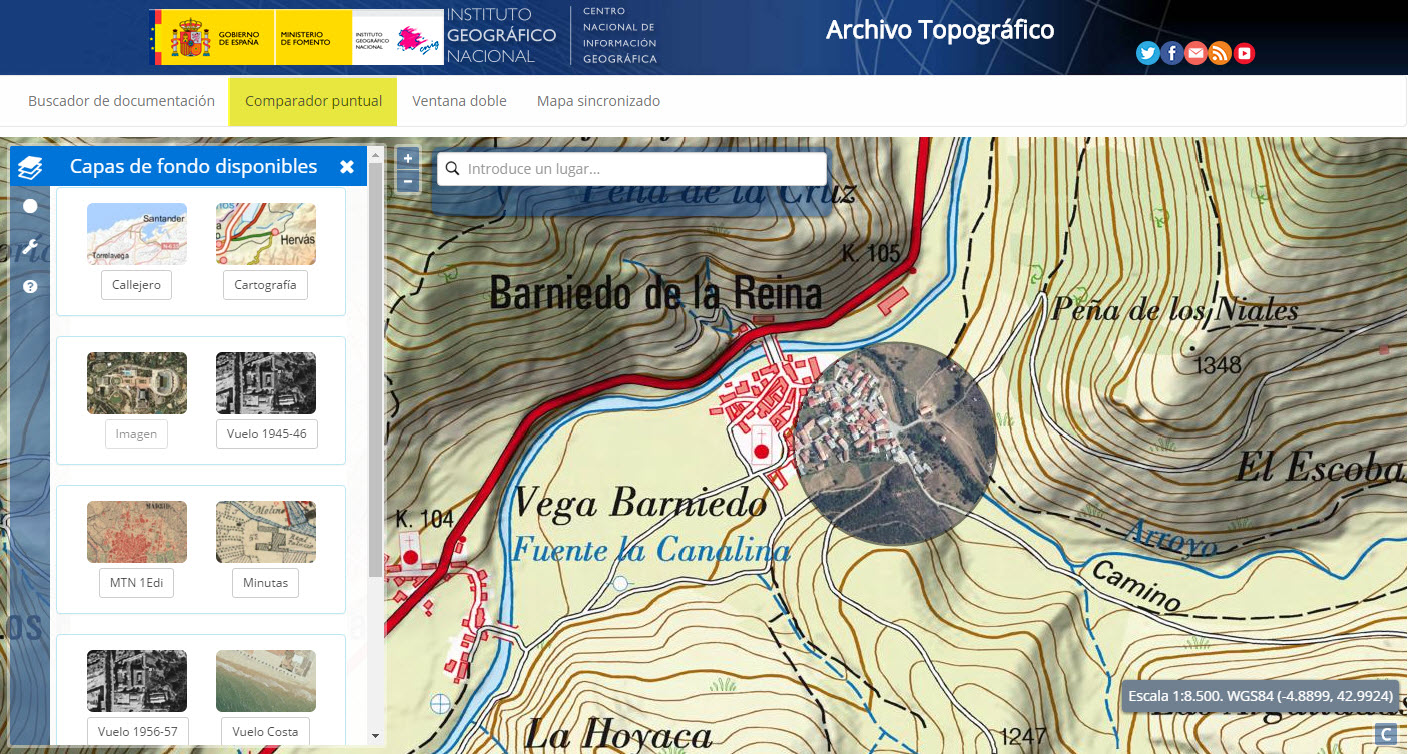The width and height of the screenshot is (1408, 754).
Task: Open Buscador de documentación
Action: coord(121,100)
